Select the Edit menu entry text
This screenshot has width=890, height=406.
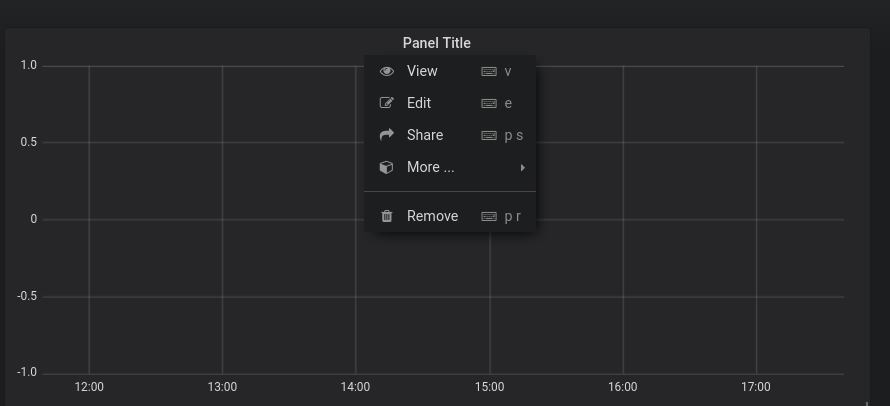click(419, 103)
